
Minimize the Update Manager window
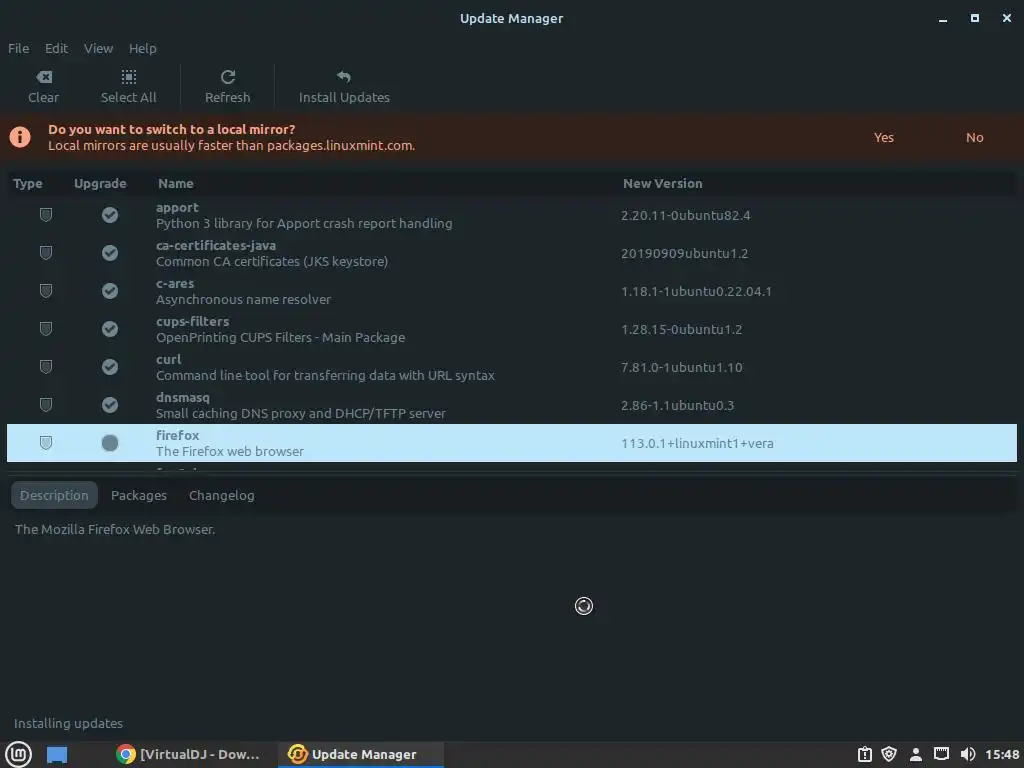pos(942,20)
